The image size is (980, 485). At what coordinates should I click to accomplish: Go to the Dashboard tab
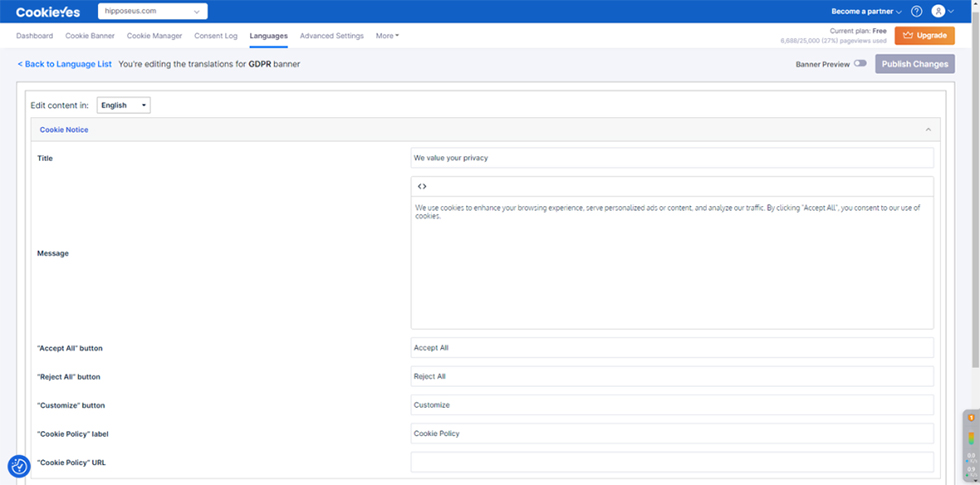(34, 36)
